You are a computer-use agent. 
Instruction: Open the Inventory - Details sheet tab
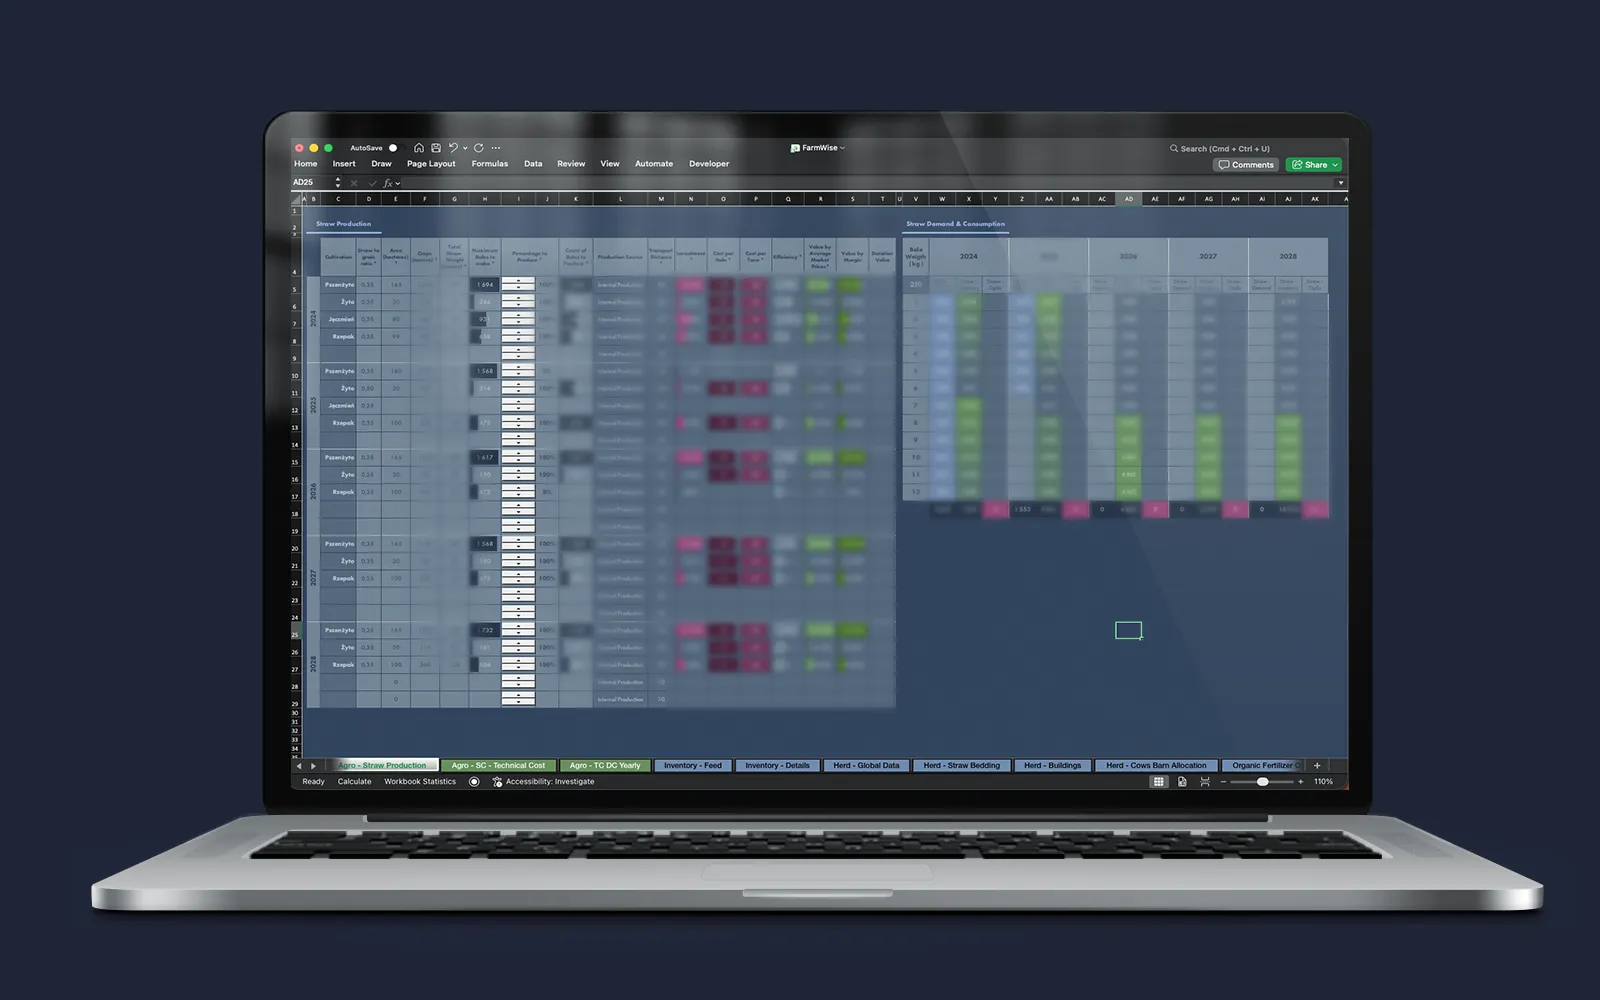(x=777, y=765)
